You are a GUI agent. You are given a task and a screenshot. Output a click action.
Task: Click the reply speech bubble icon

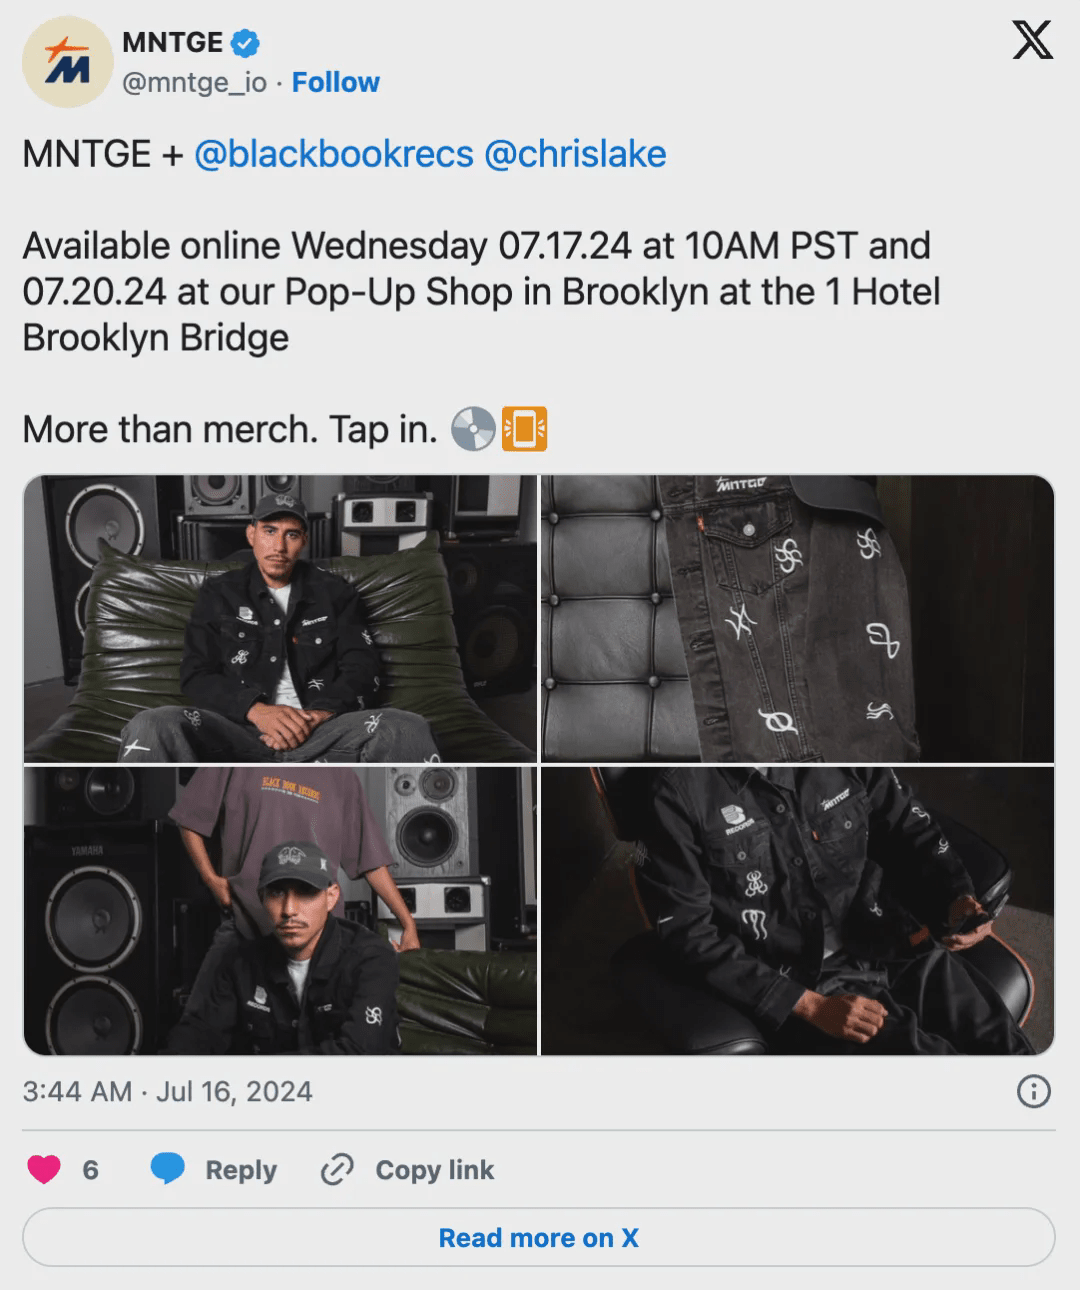(168, 1169)
